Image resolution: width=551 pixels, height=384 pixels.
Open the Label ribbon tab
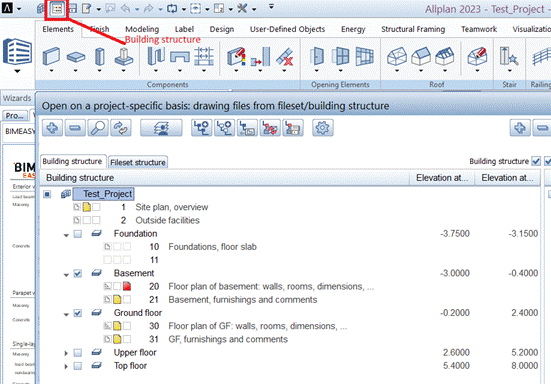point(184,29)
